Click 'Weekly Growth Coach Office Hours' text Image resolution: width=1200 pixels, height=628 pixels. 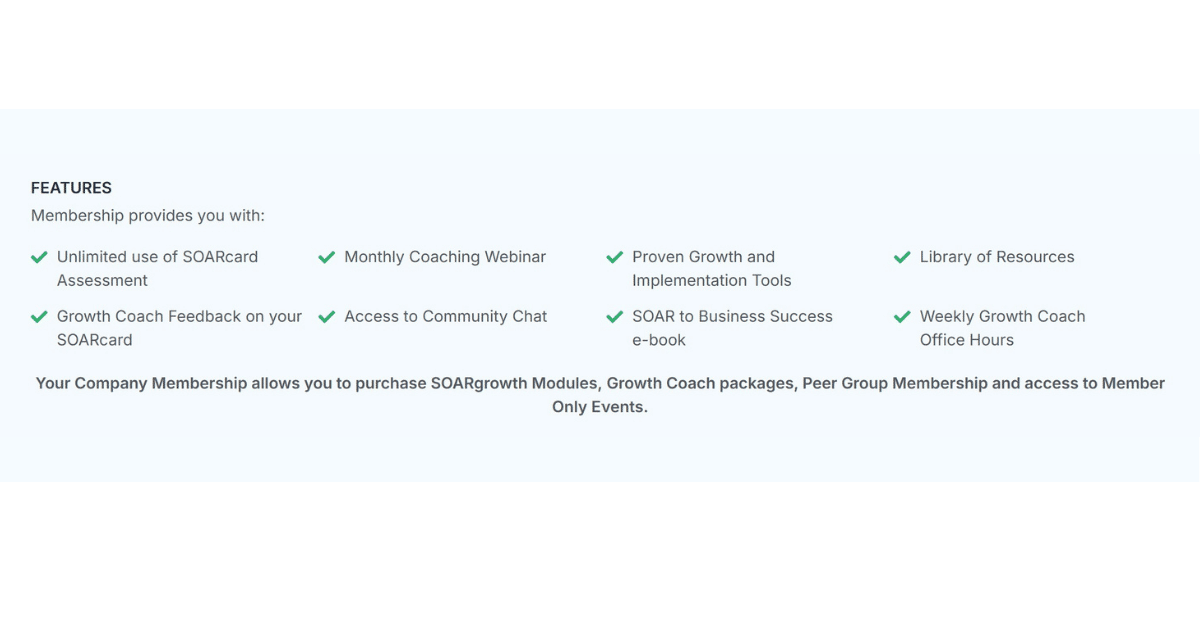click(x=1002, y=328)
